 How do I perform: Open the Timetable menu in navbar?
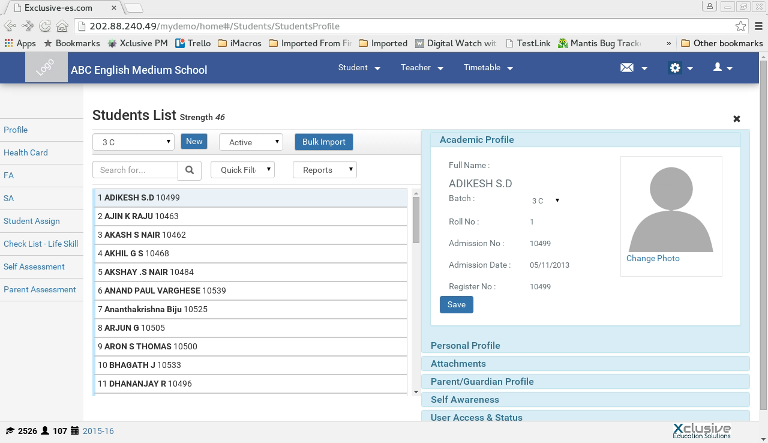point(487,68)
